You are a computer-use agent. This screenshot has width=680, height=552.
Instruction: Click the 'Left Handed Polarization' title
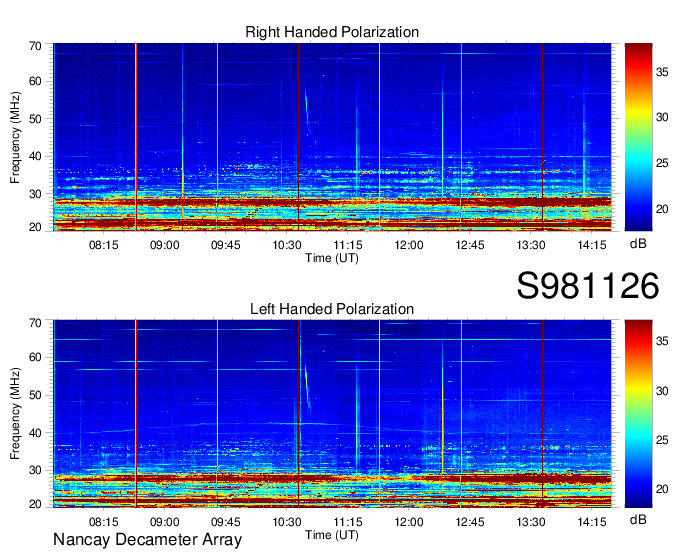pyautogui.click(x=332, y=309)
